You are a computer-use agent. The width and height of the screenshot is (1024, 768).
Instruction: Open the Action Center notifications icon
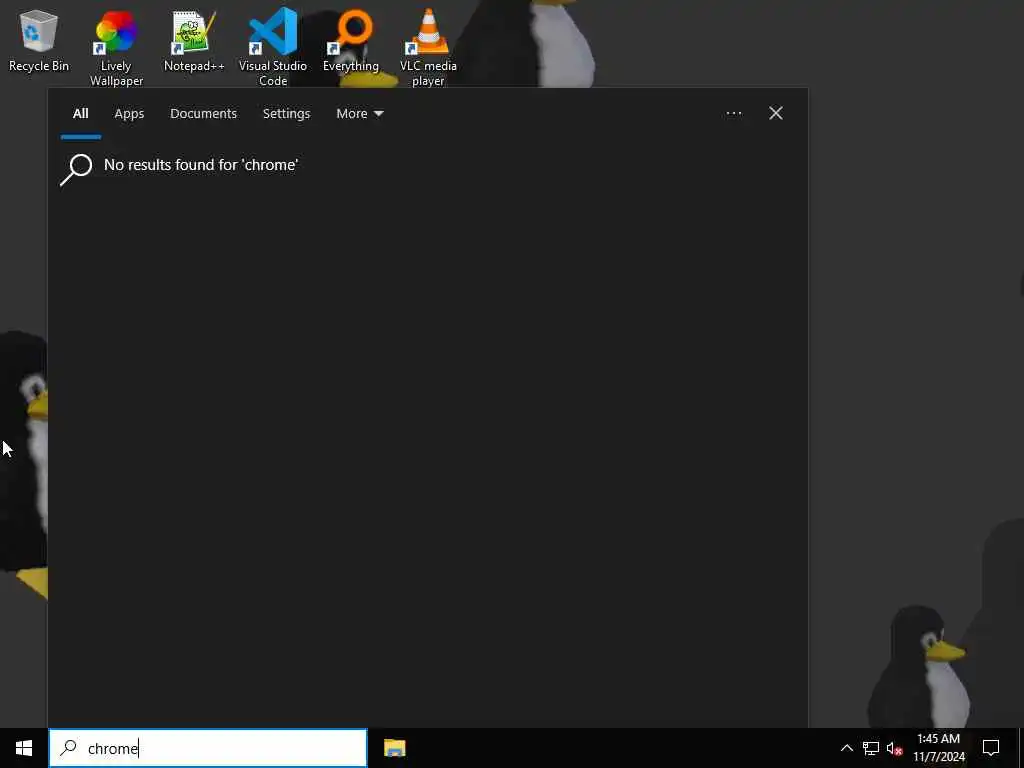pos(991,748)
